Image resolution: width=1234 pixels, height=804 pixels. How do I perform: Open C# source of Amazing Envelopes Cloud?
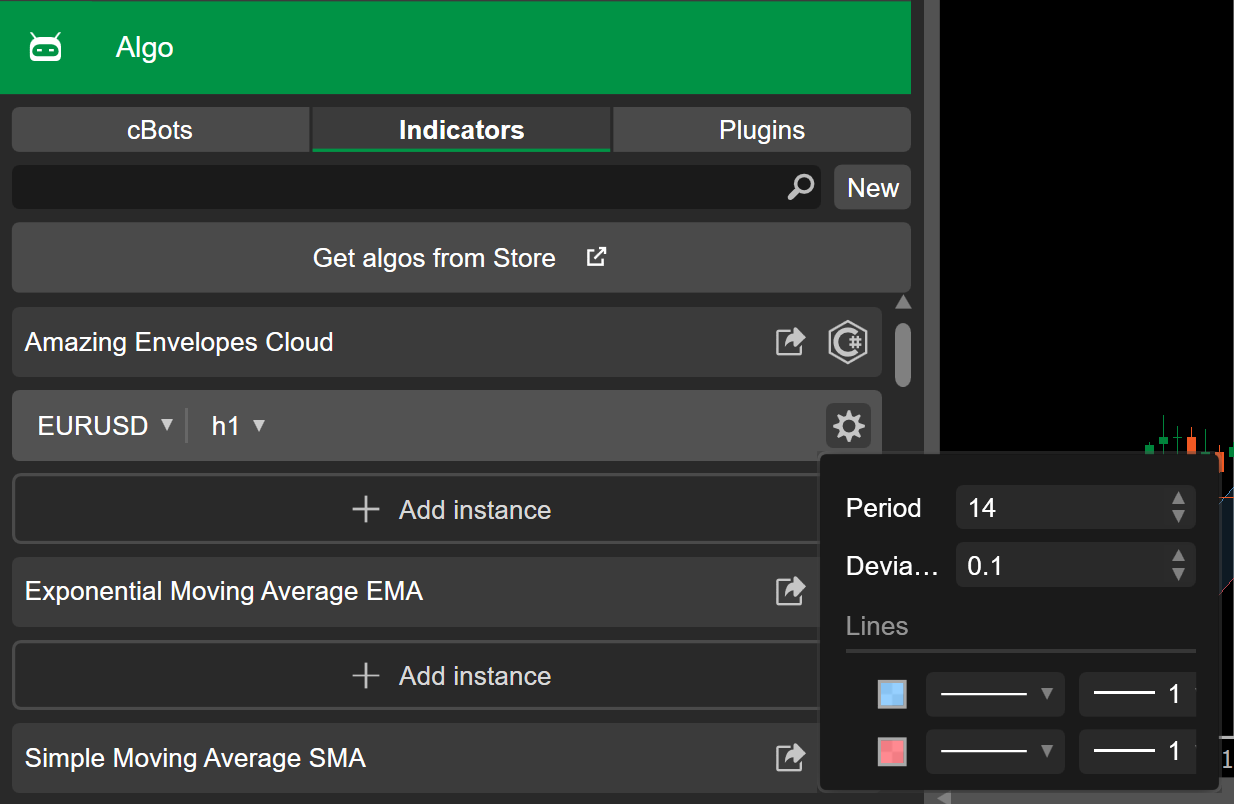[x=848, y=342]
